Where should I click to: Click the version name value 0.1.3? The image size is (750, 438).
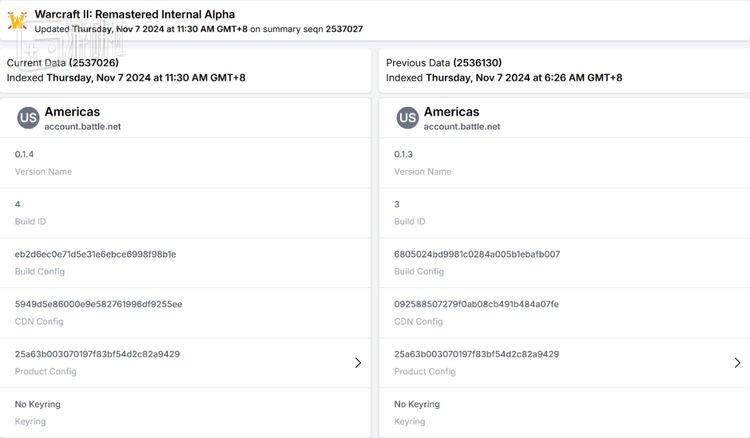(x=403, y=154)
